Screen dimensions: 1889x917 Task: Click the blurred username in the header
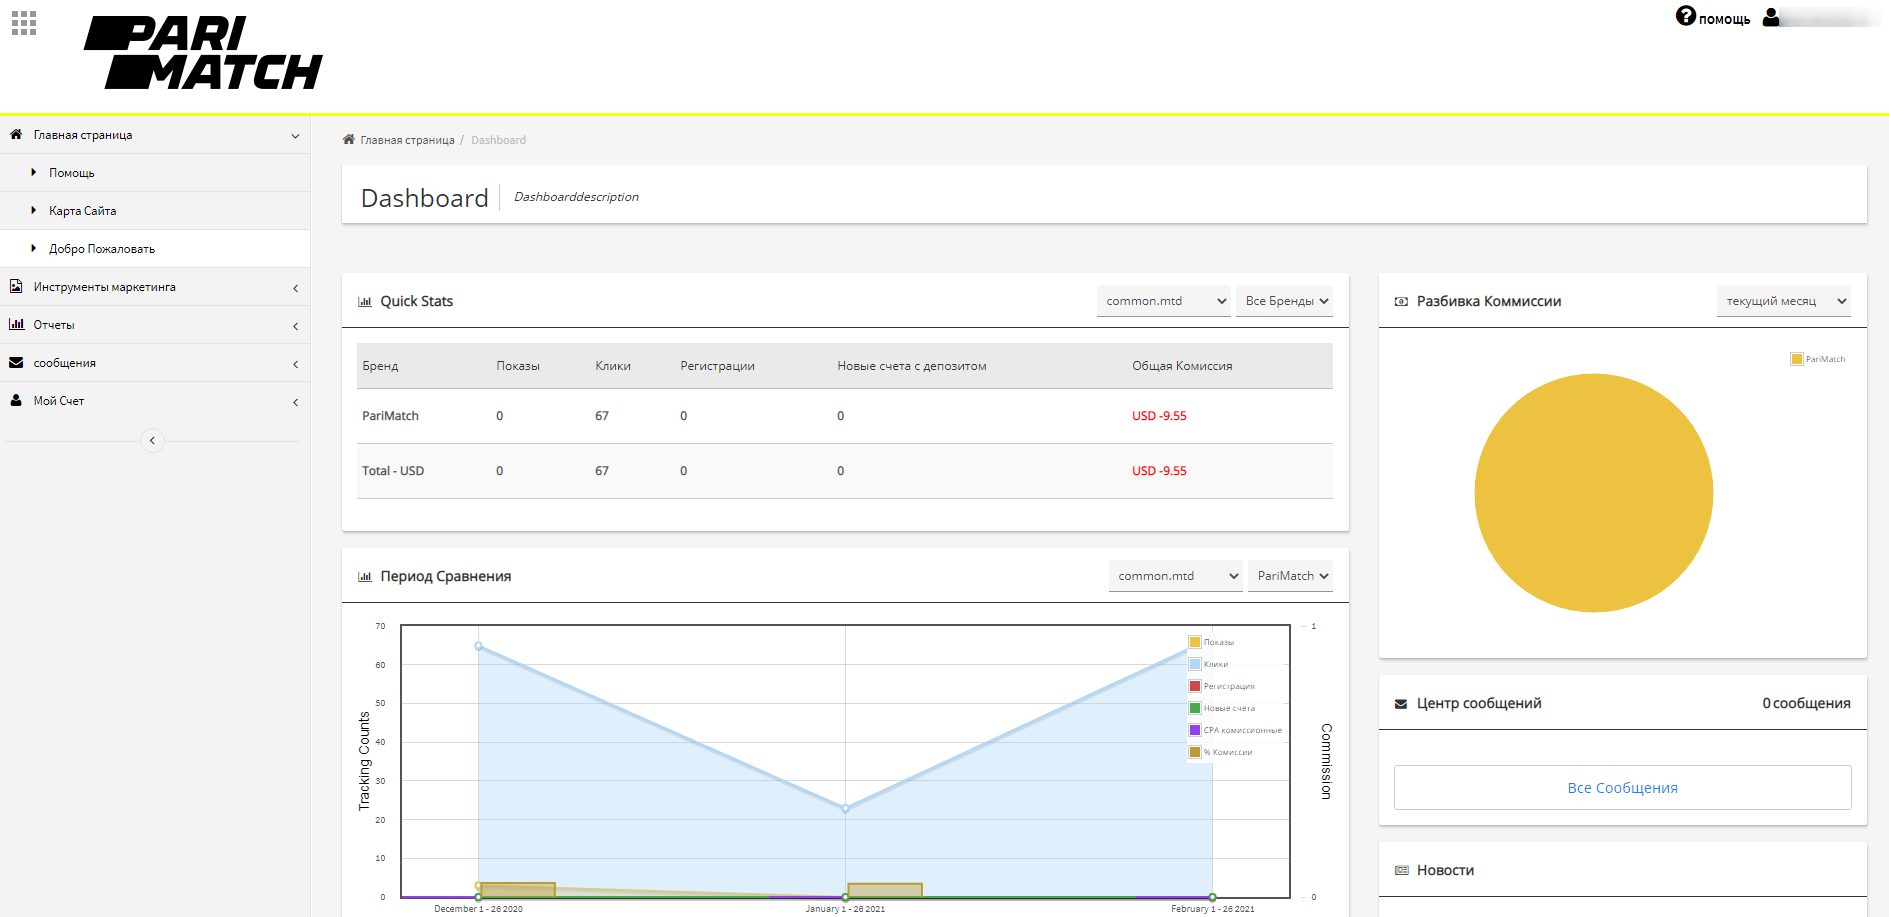click(1830, 17)
